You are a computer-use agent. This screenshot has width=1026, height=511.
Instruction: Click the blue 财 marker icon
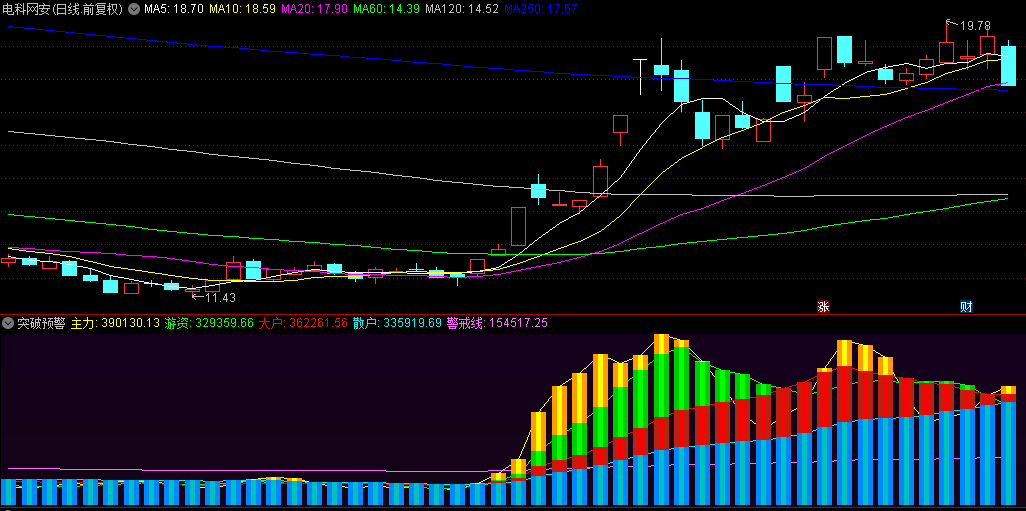click(966, 306)
